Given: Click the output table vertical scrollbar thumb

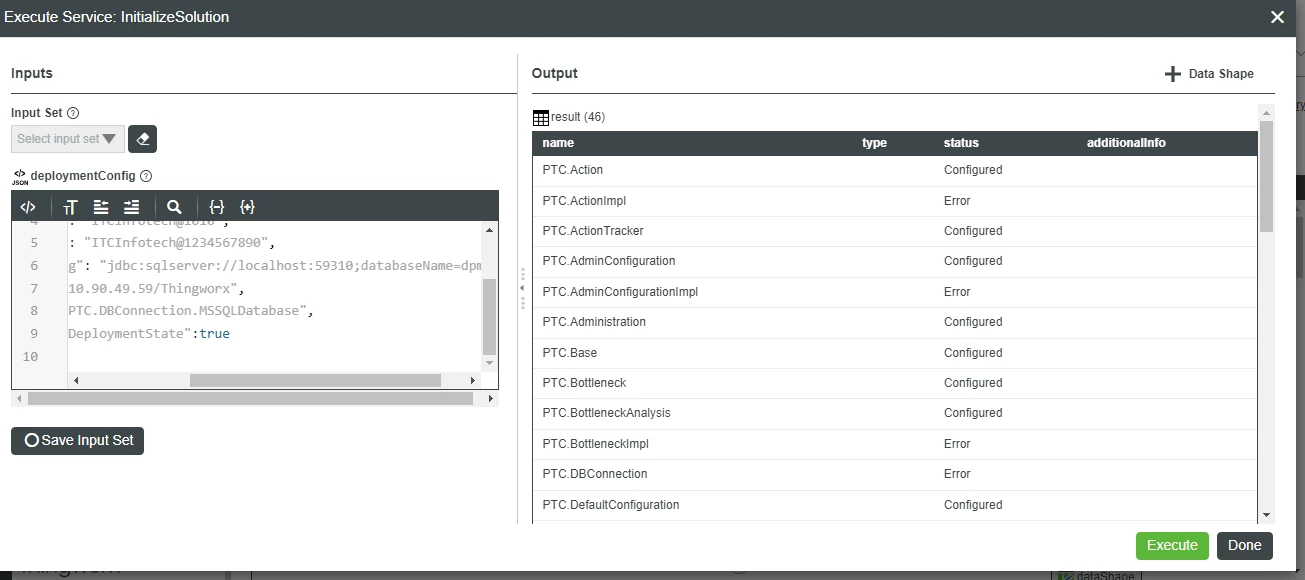Looking at the screenshot, I should pyautogui.click(x=1267, y=177).
